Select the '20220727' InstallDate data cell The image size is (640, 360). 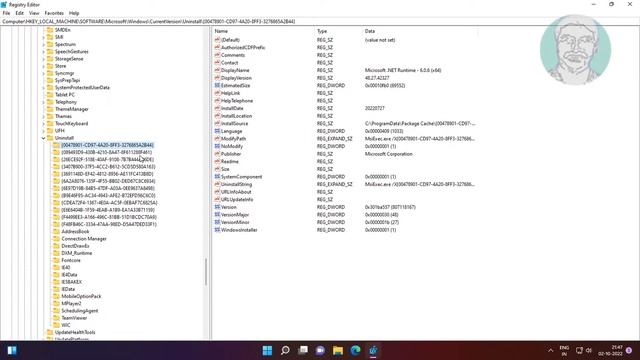point(375,108)
